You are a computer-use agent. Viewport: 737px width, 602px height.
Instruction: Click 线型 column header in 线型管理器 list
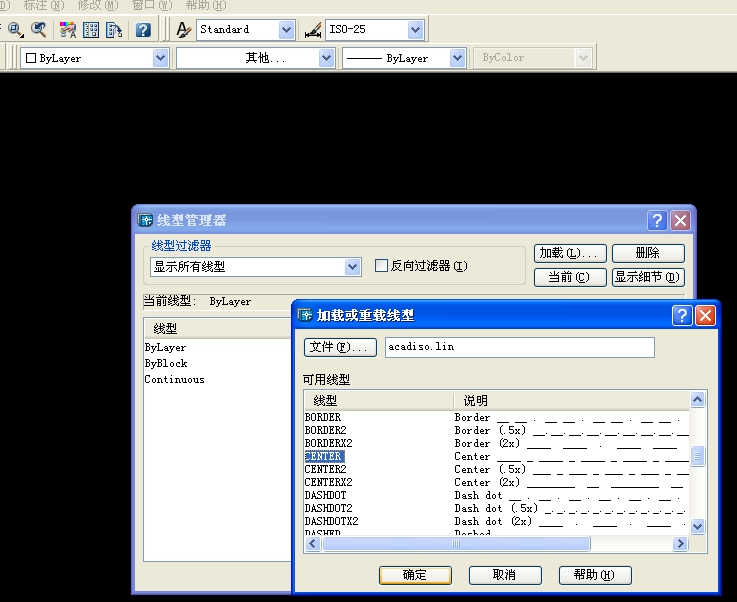click(218, 328)
